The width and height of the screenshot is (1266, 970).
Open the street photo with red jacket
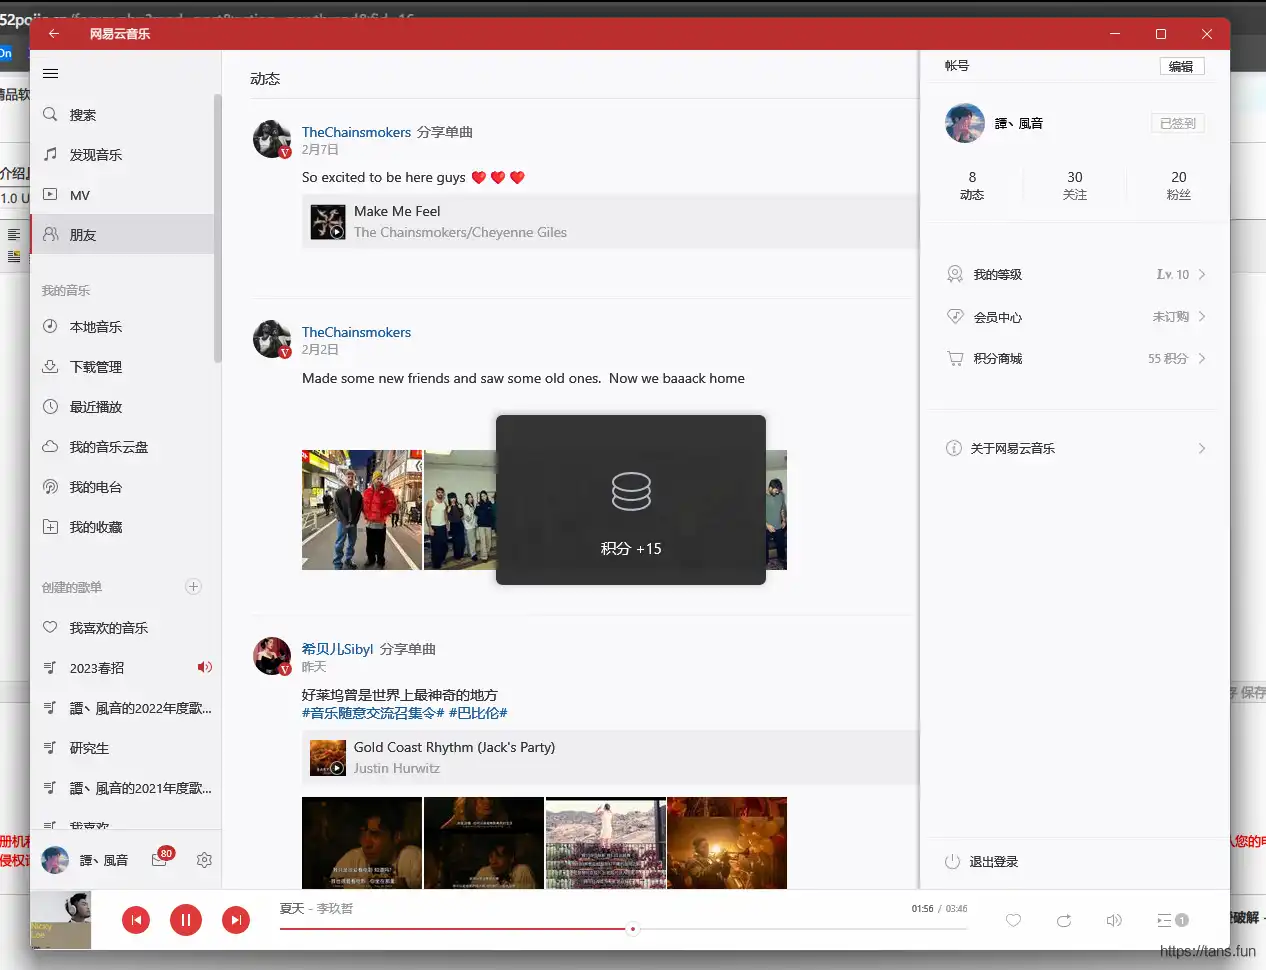pyautogui.click(x=362, y=510)
